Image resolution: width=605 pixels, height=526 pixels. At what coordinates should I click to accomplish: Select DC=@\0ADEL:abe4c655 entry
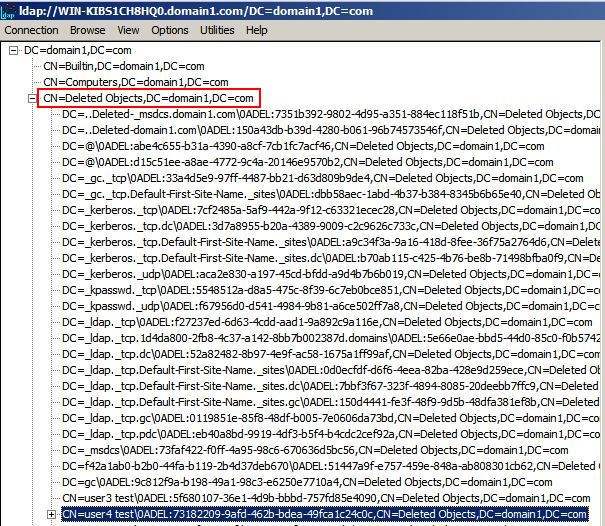coord(303,146)
